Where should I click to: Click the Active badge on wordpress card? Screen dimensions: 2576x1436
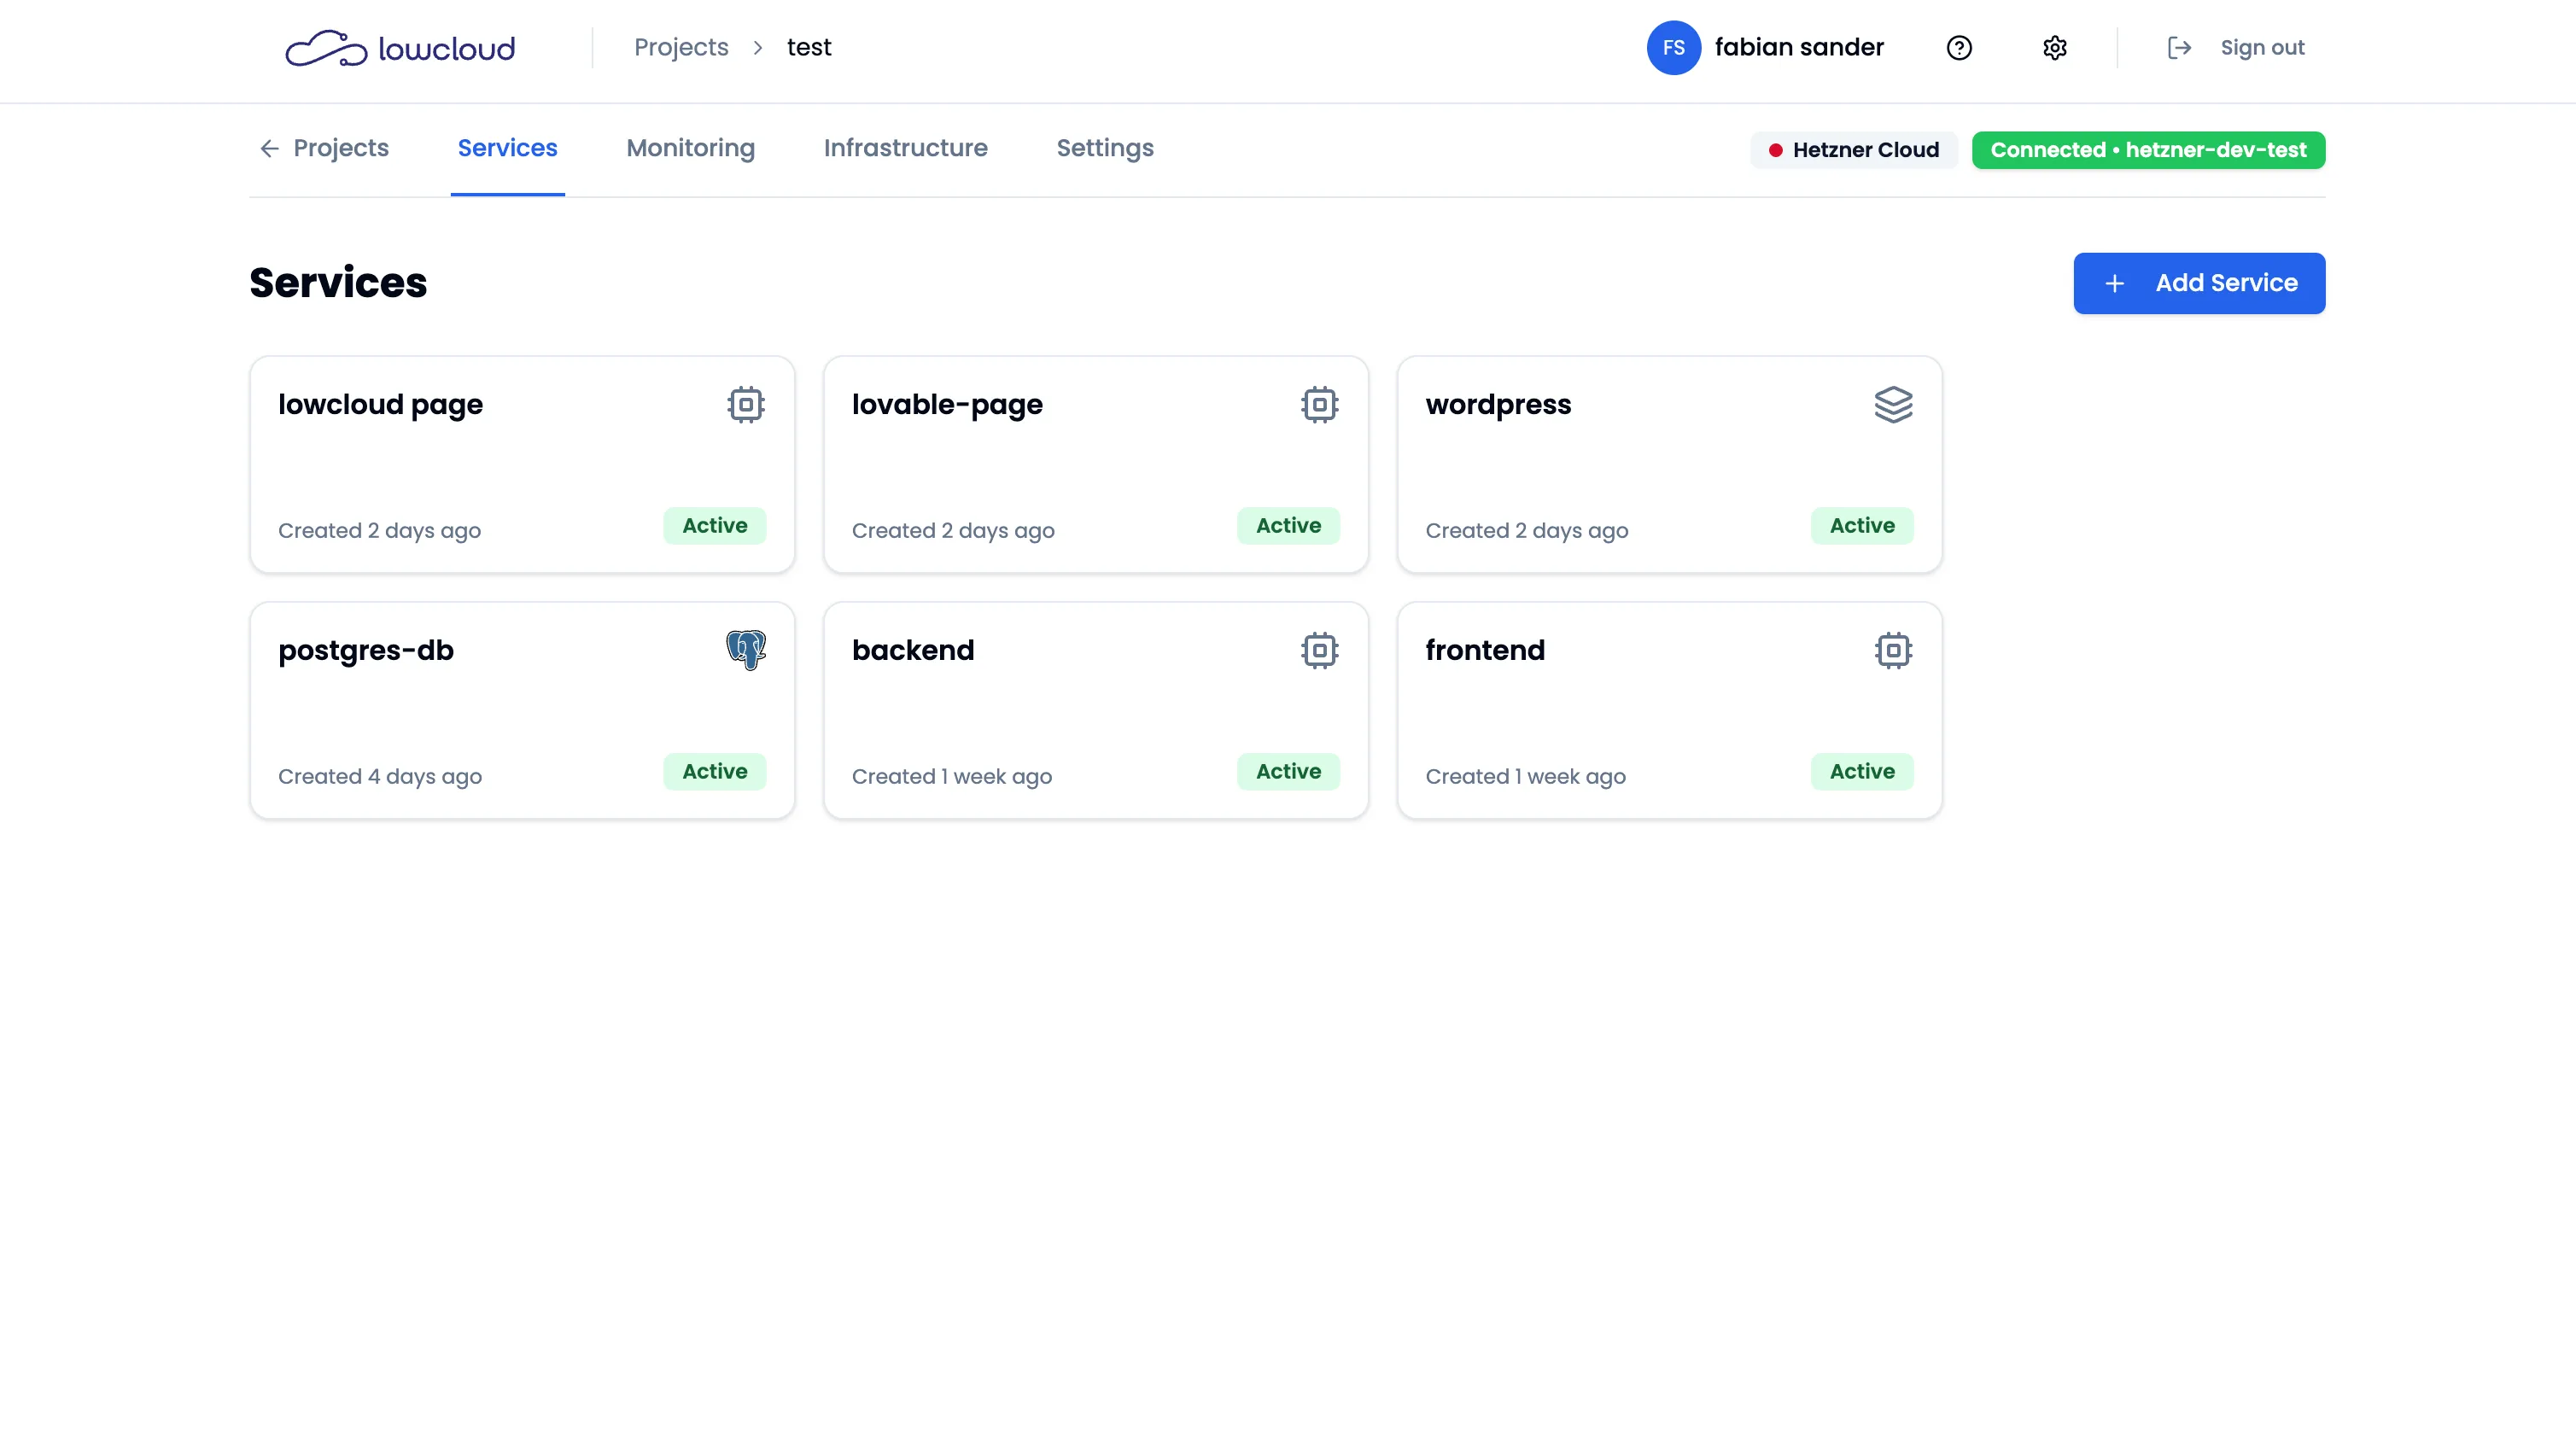(1861, 525)
